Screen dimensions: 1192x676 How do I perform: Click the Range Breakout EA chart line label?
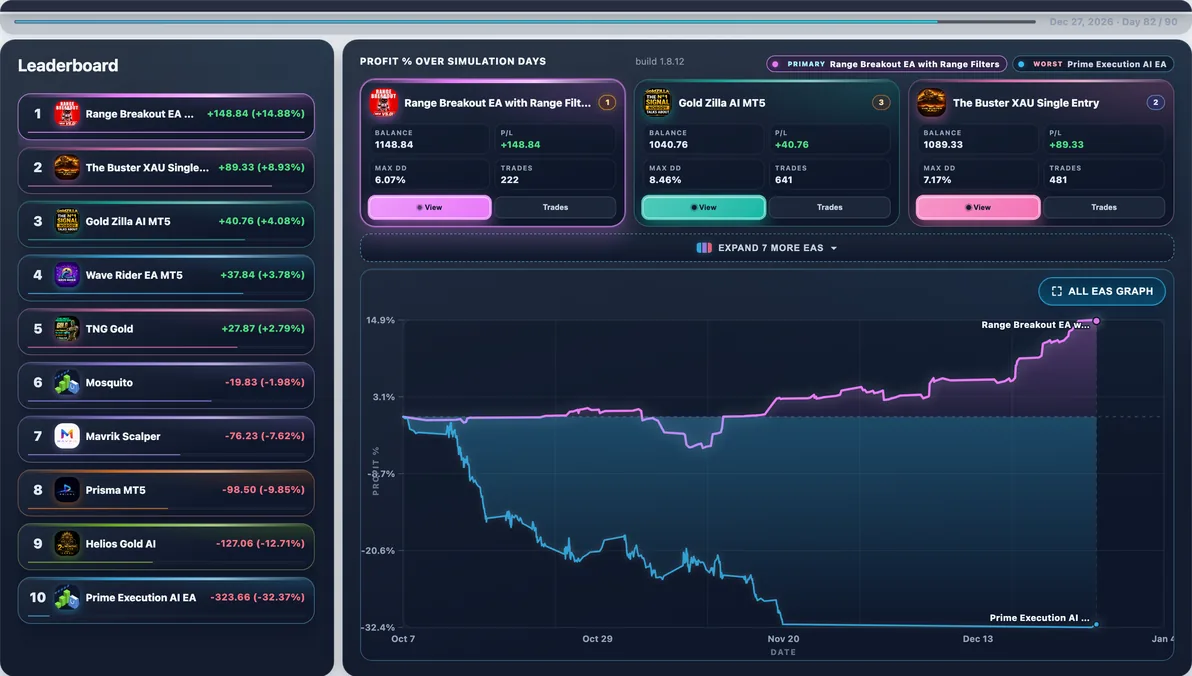(1035, 325)
